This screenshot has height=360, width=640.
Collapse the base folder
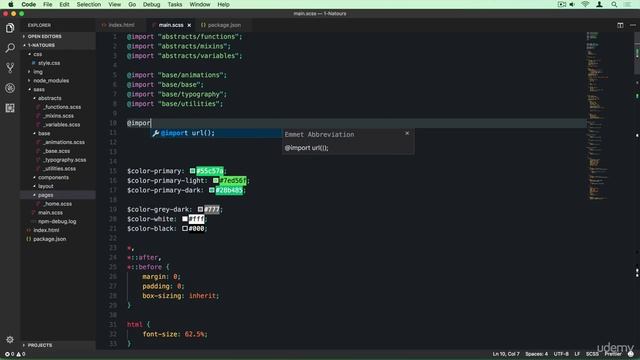click(44, 133)
